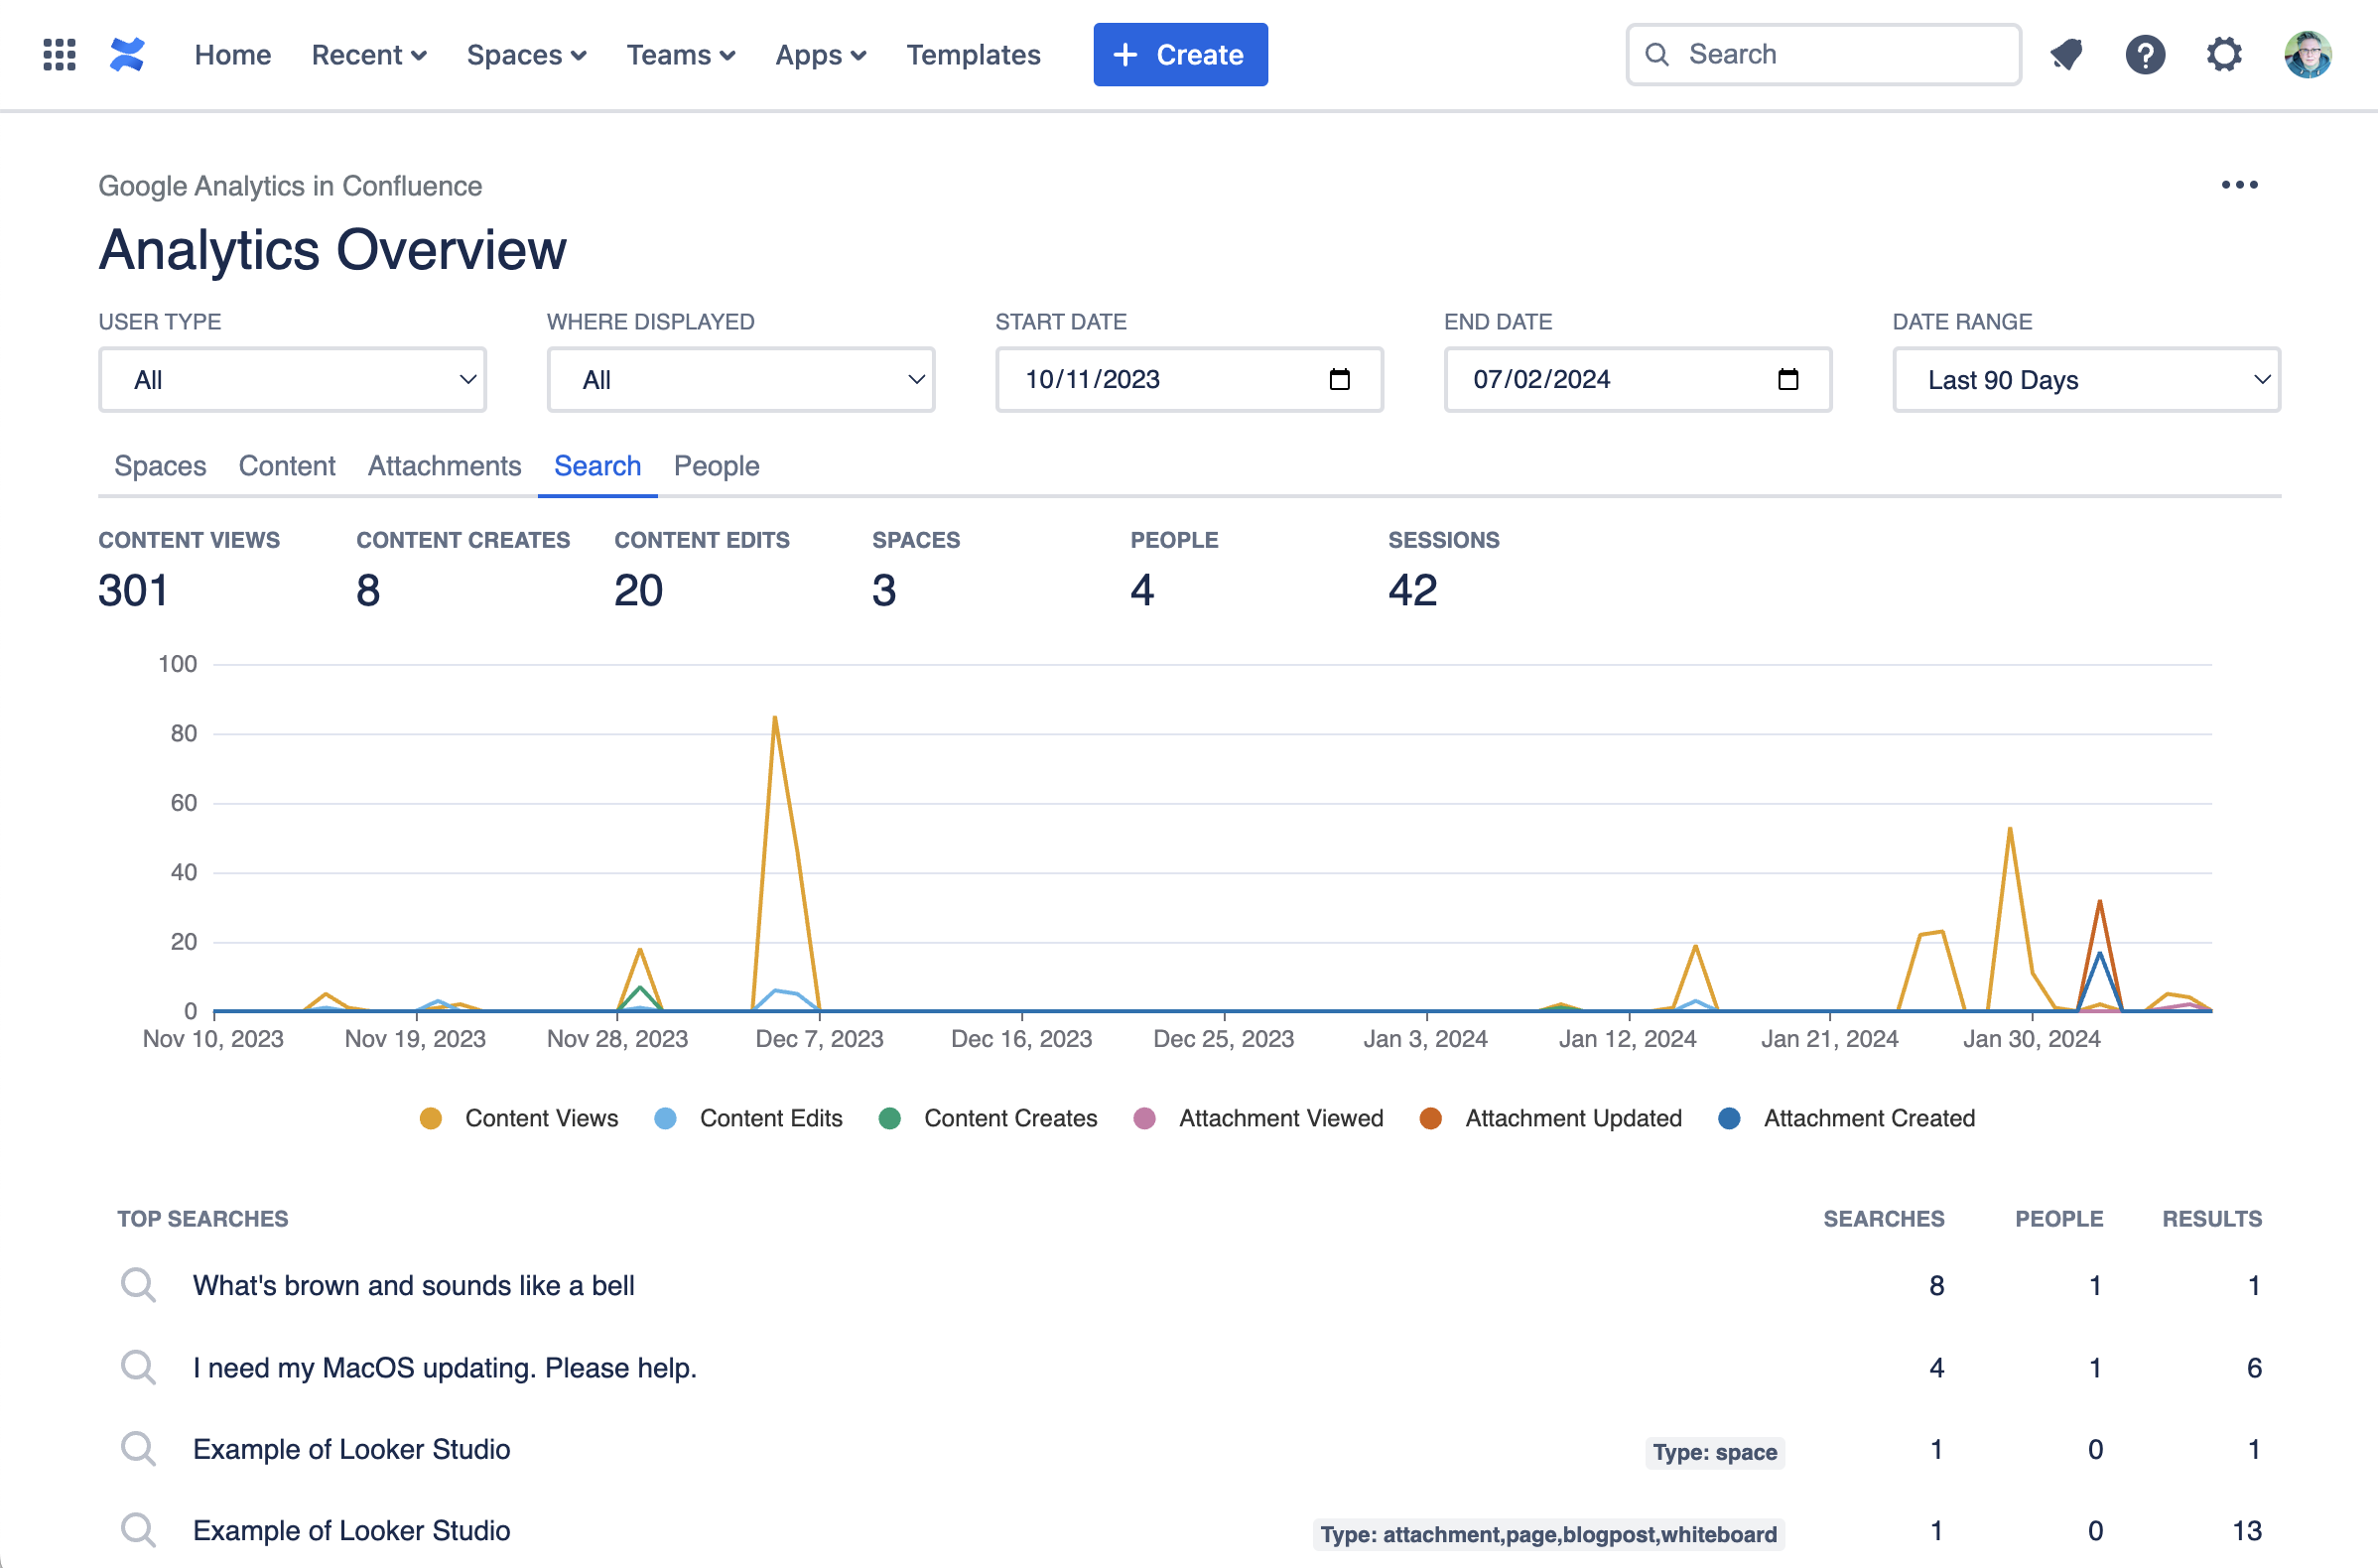Open the Last 90 Days date range dropdown
The width and height of the screenshot is (2378, 1568).
[2086, 380]
